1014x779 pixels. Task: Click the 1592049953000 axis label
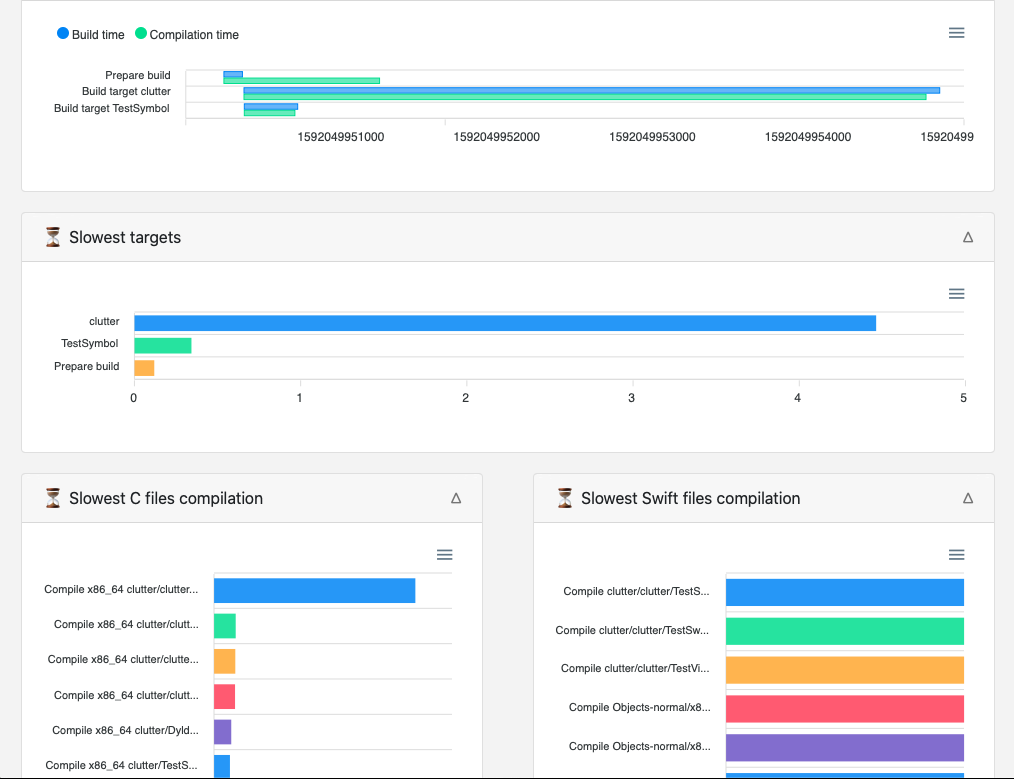[x=653, y=137]
